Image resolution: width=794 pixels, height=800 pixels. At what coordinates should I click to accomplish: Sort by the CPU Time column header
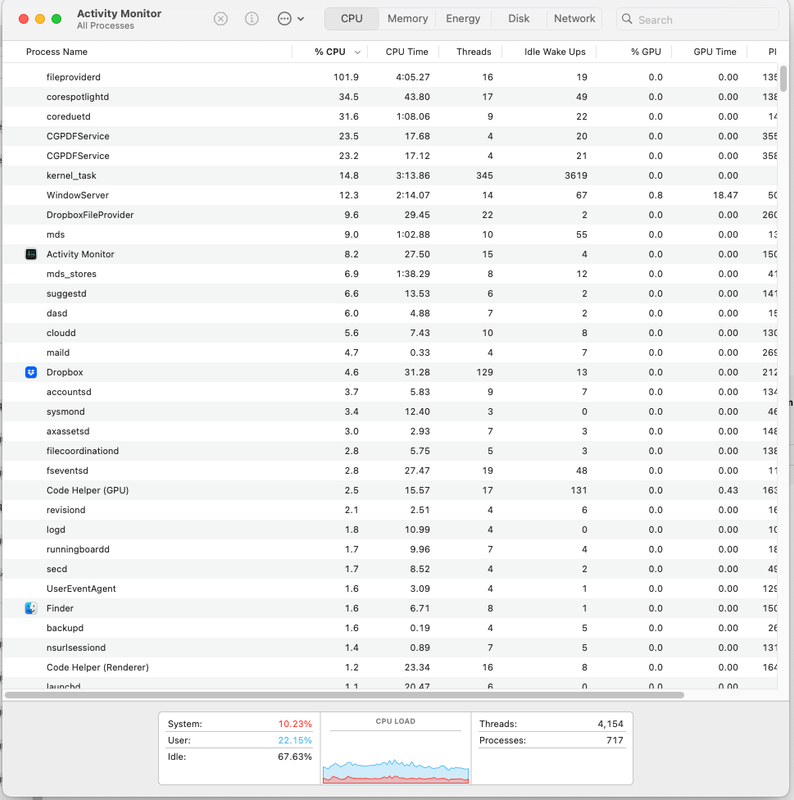pos(407,52)
